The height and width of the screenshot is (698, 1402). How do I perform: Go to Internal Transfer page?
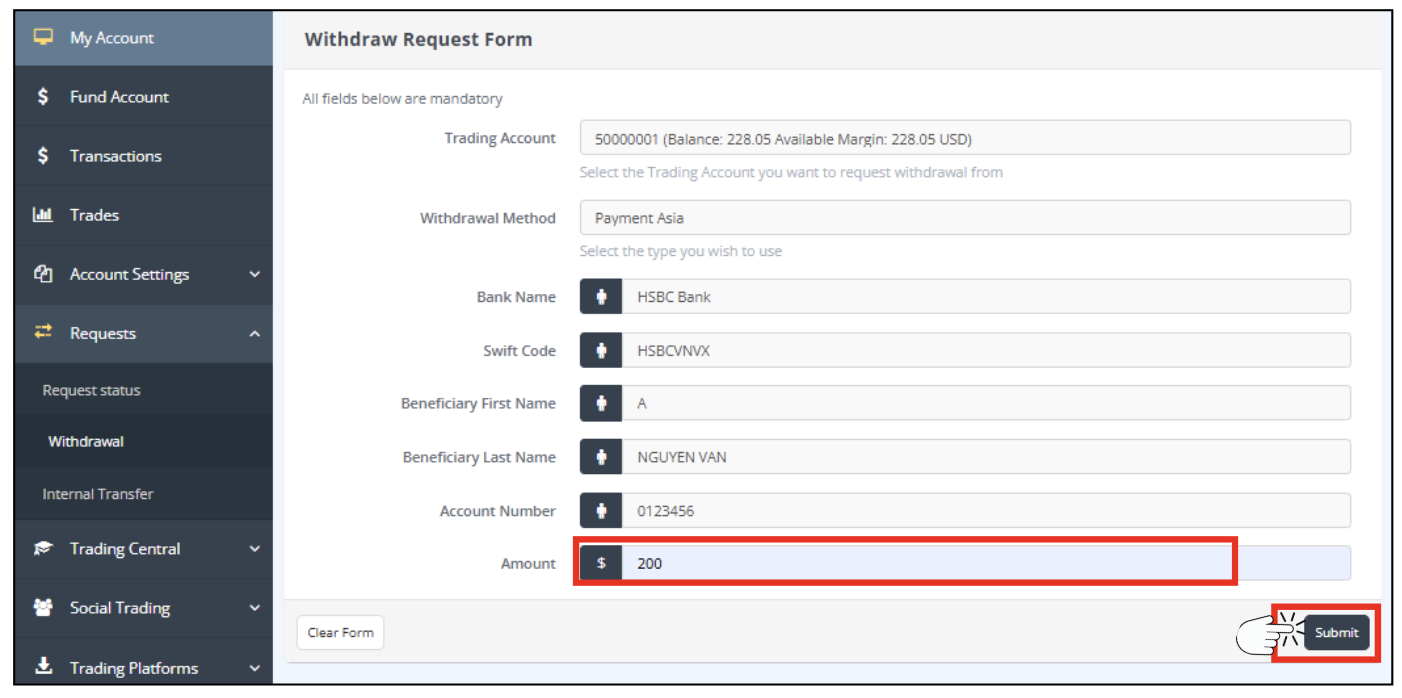click(98, 494)
